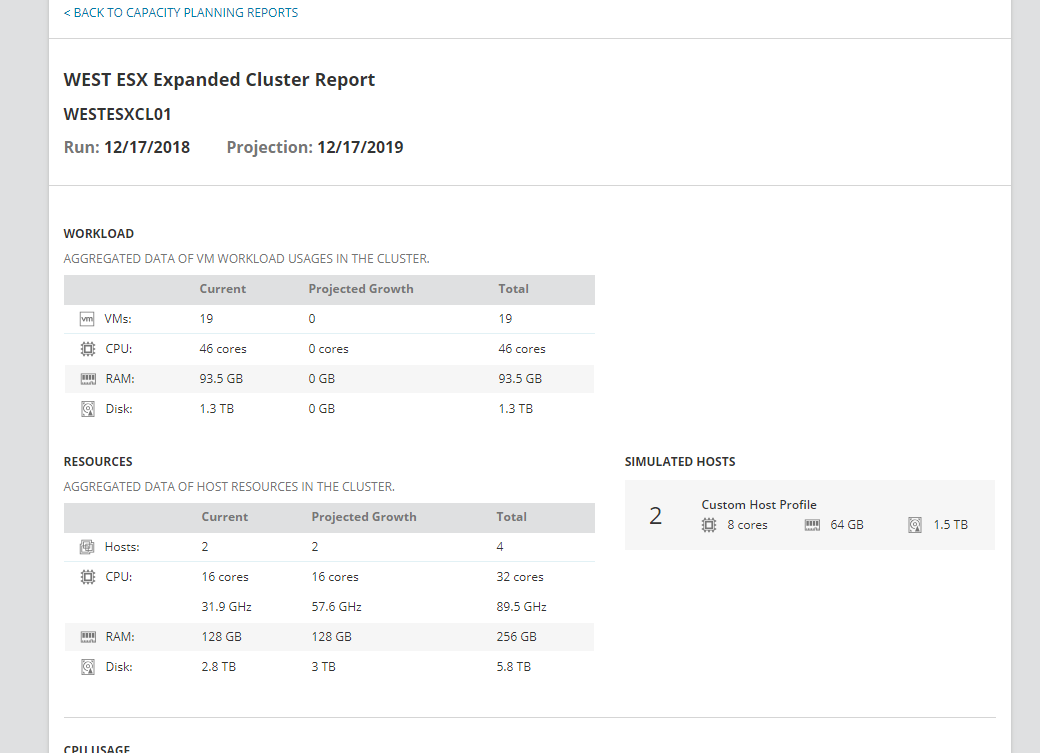Click Resources current 31.9 GHz value

click(x=226, y=607)
